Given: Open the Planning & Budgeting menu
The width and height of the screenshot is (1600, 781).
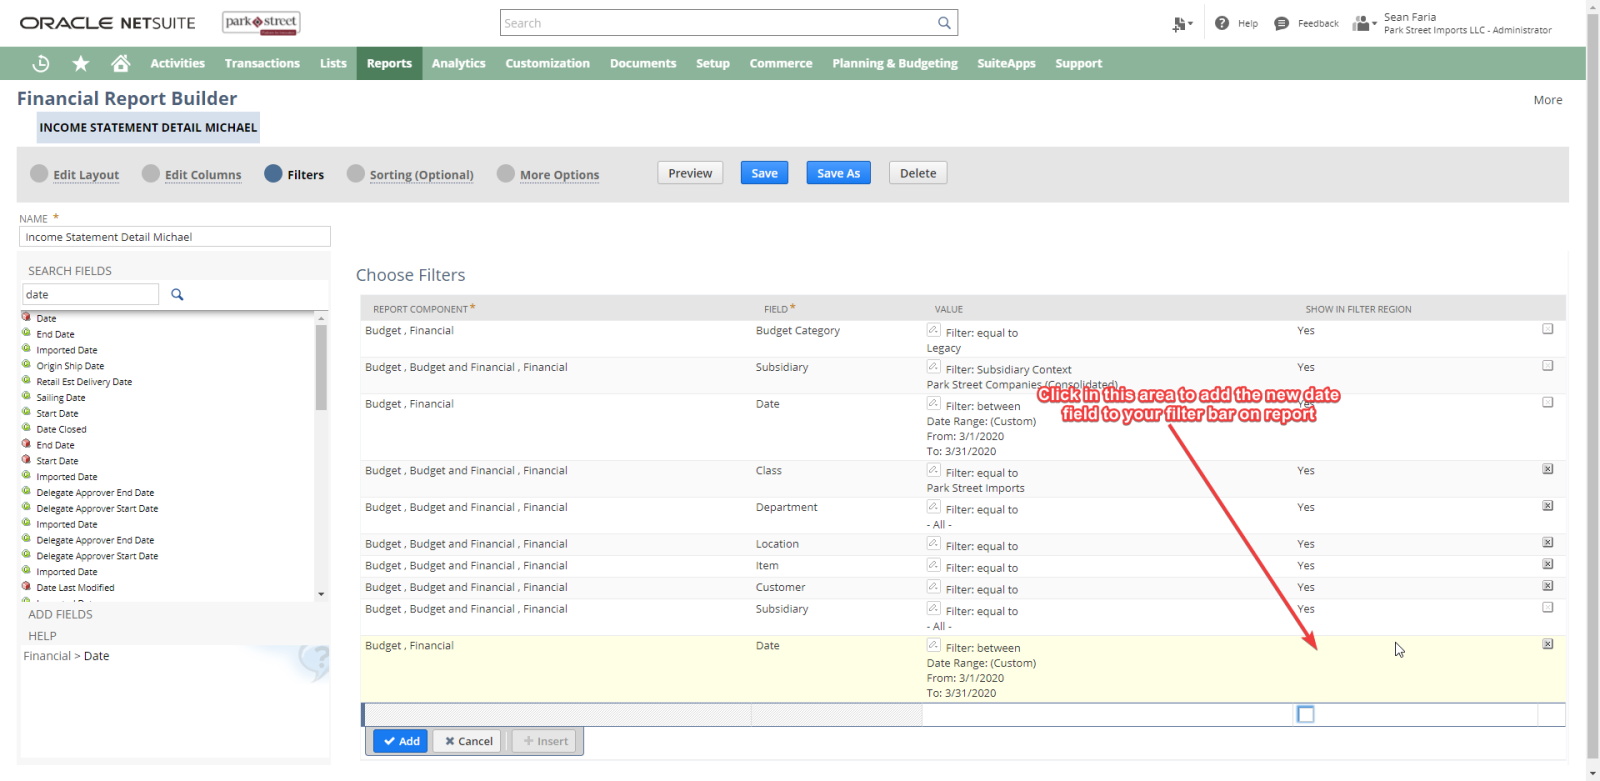Looking at the screenshot, I should pos(895,63).
